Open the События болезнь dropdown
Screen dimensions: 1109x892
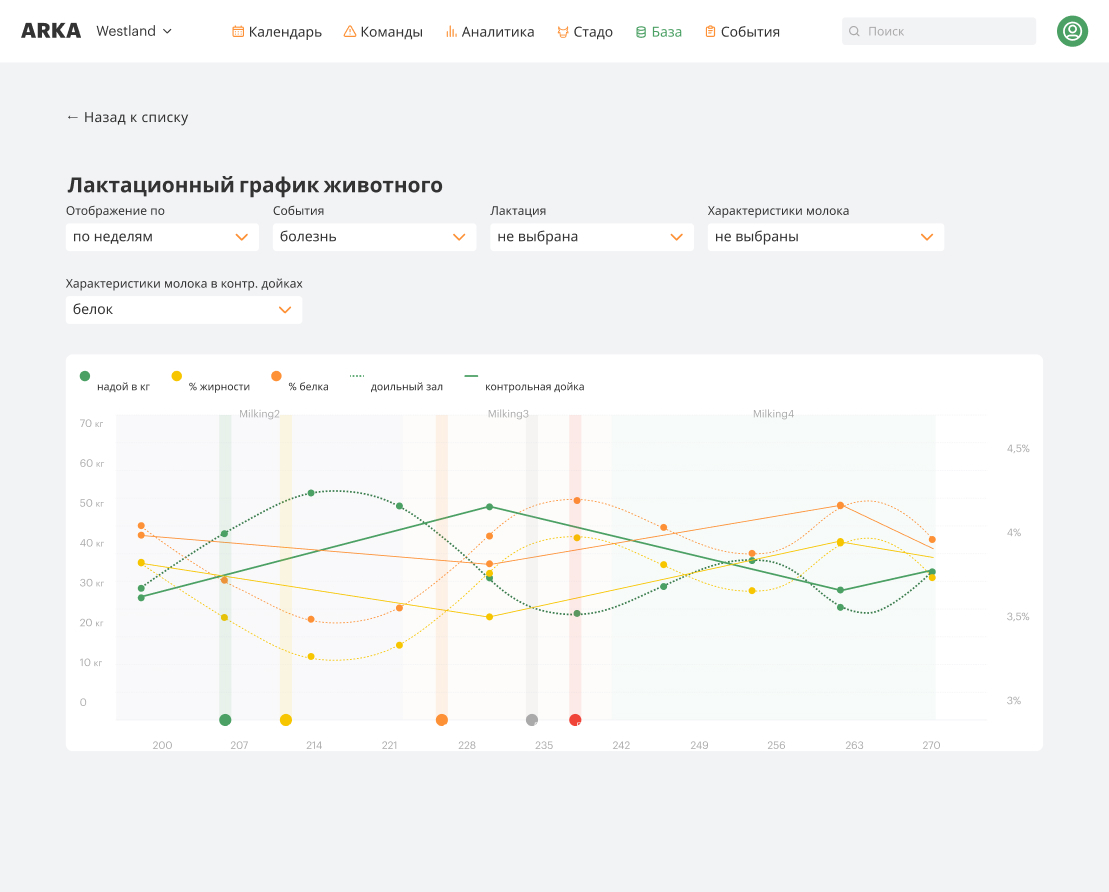(374, 237)
